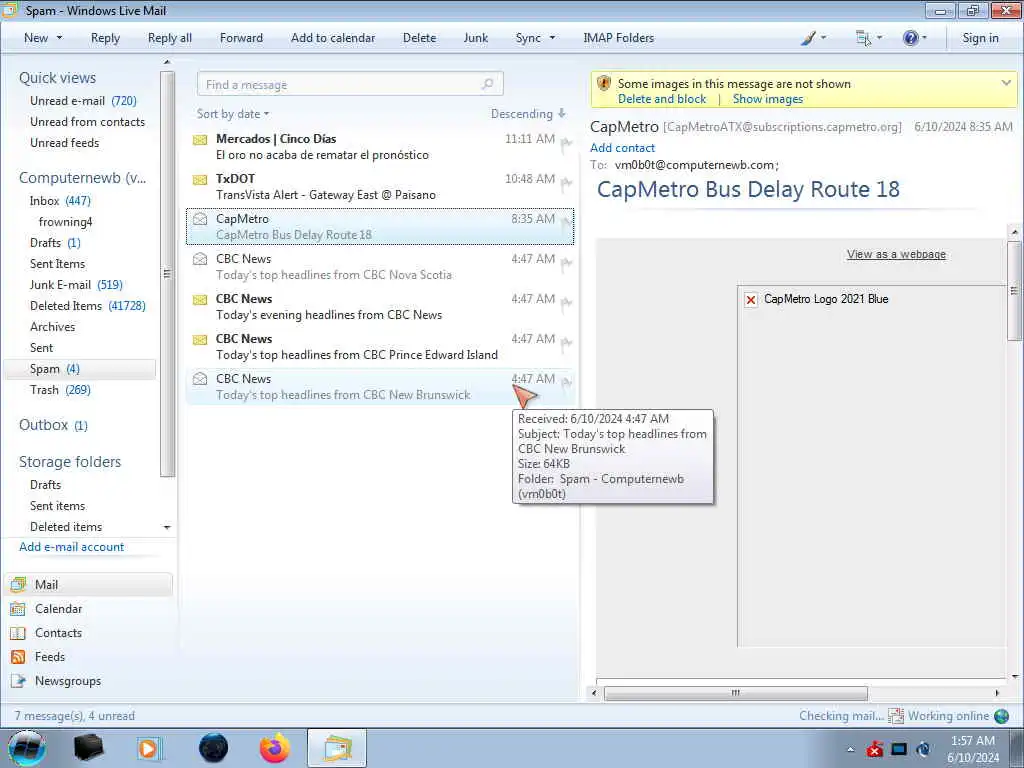This screenshot has width=1024, height=768.
Task: Click the TxDOT message envelope icon
Action: coord(200,180)
